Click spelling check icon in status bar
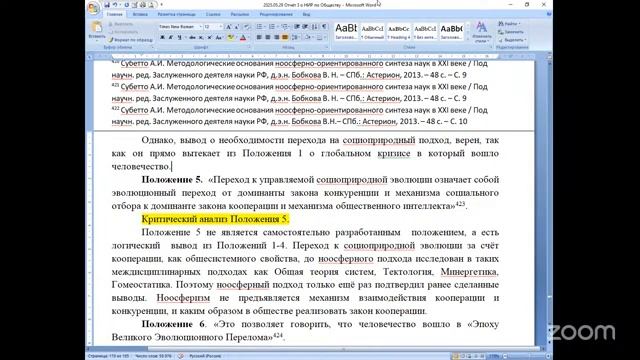The image size is (640, 360). point(181,356)
